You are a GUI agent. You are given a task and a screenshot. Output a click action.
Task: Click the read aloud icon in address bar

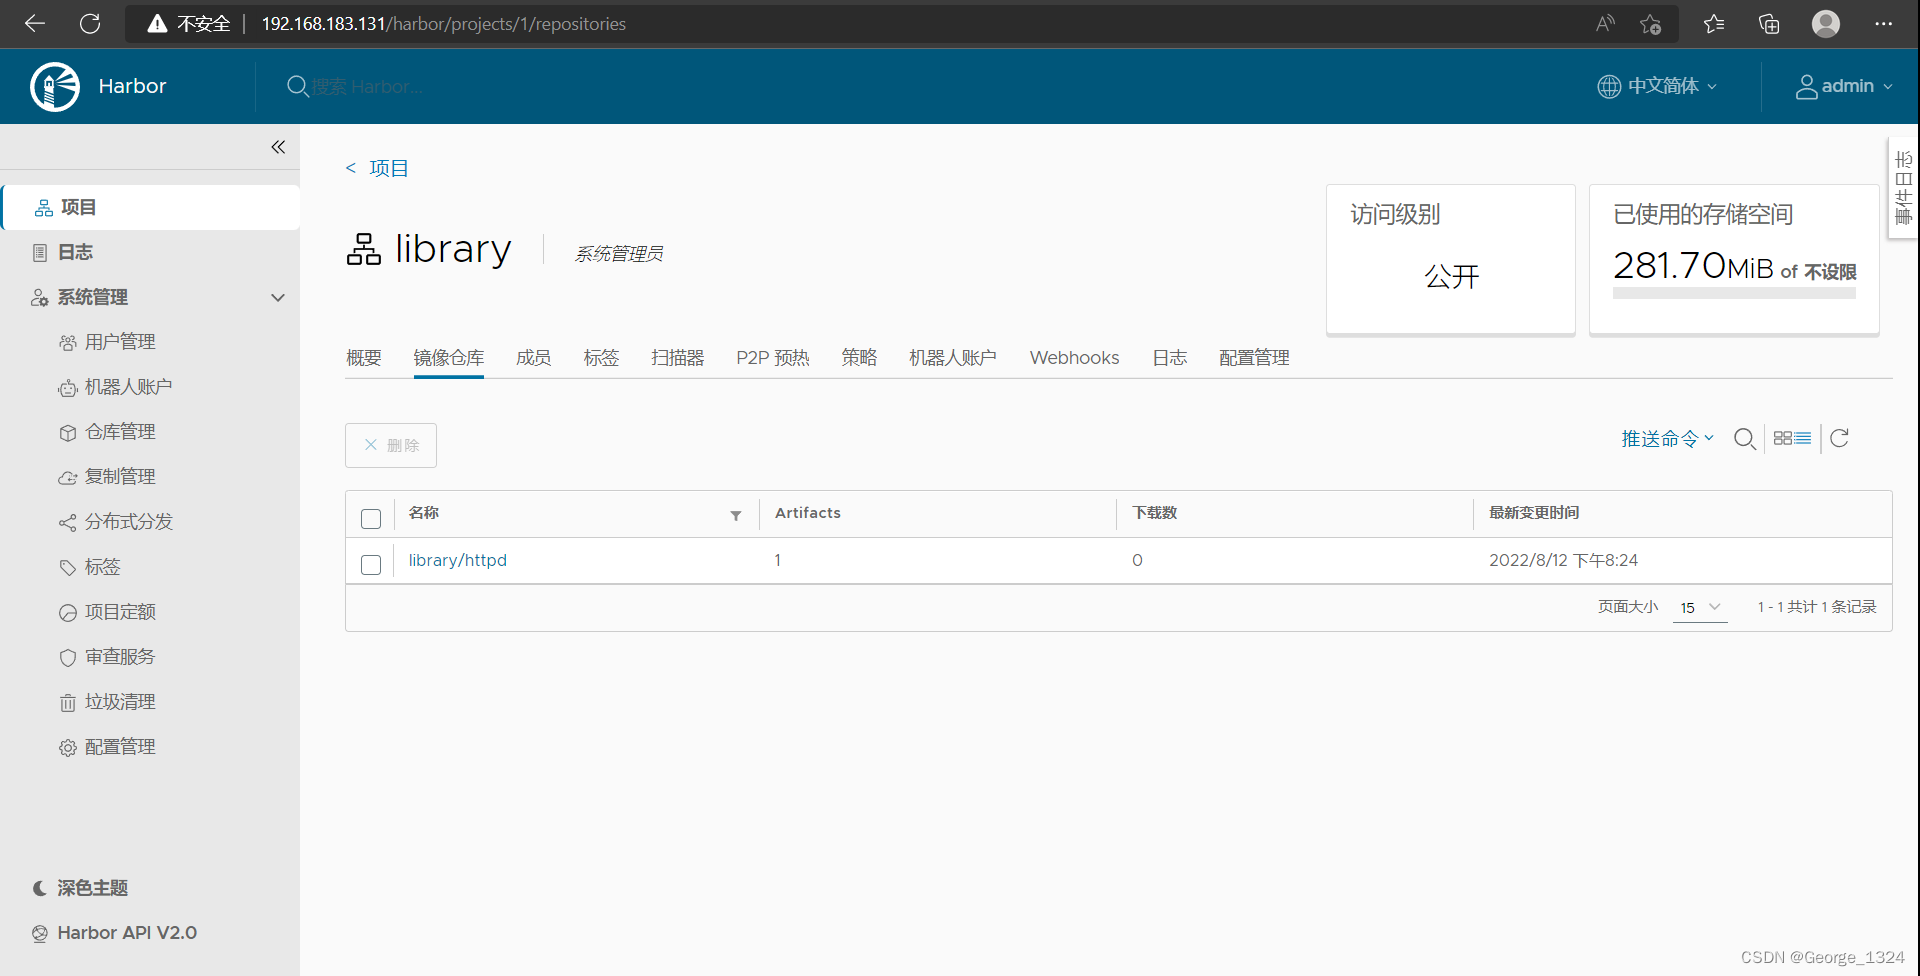point(1605,24)
